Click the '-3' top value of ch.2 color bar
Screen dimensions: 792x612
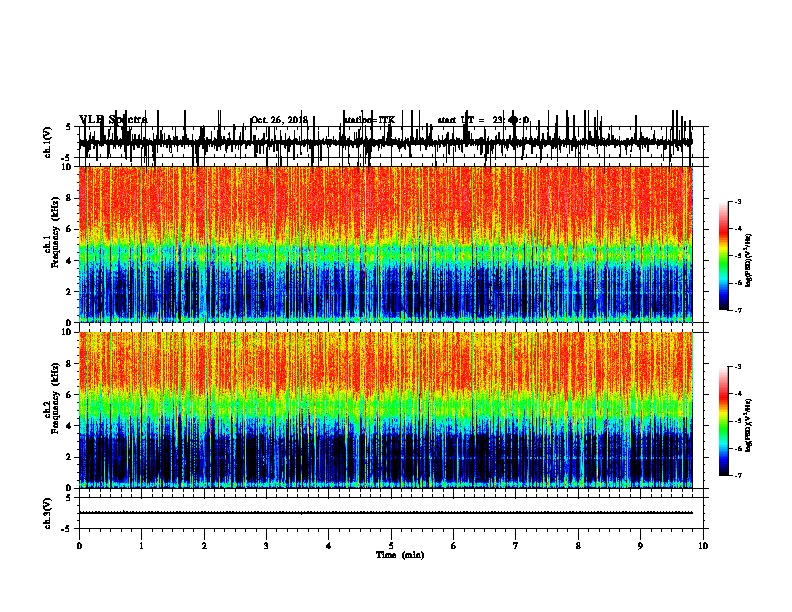pos(737,367)
